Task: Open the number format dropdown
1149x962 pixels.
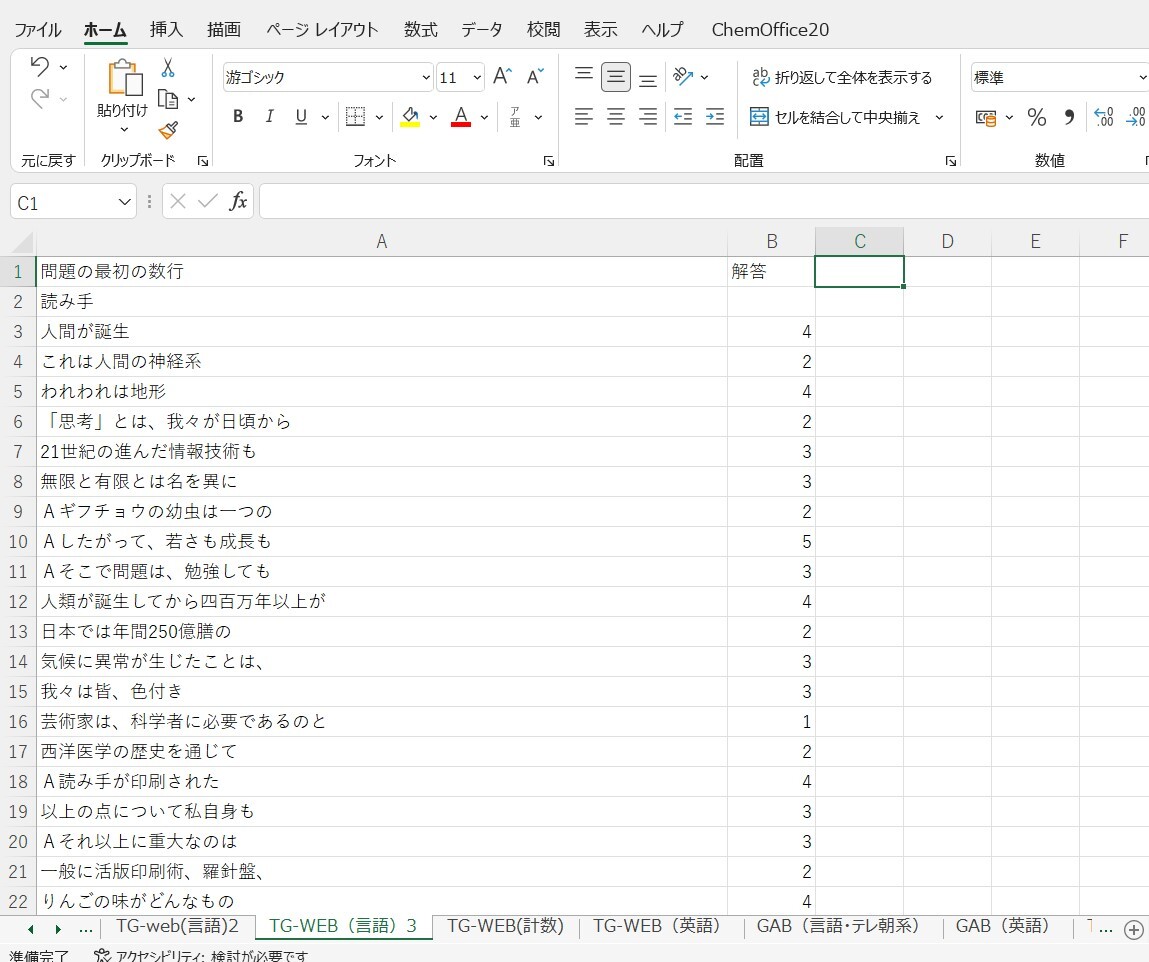Action: pyautogui.click(x=1142, y=78)
